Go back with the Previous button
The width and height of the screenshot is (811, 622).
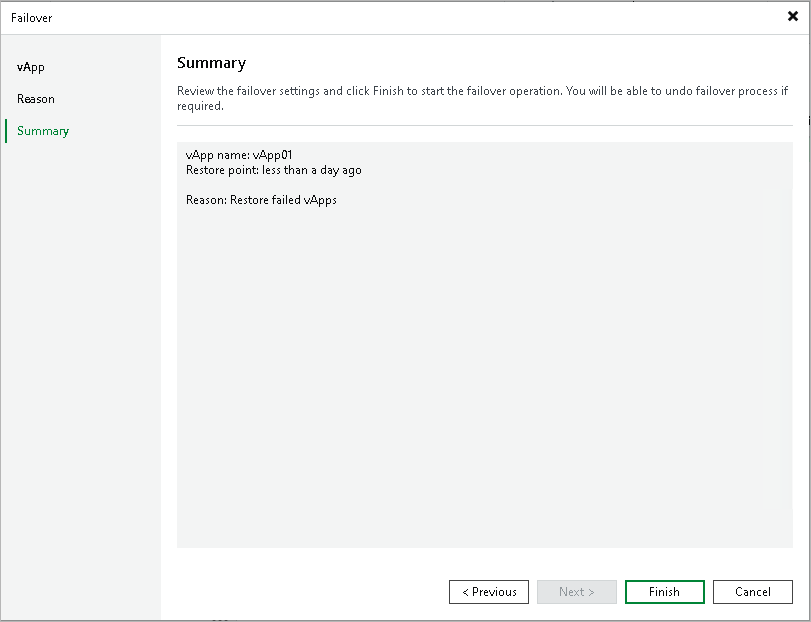tap(489, 591)
